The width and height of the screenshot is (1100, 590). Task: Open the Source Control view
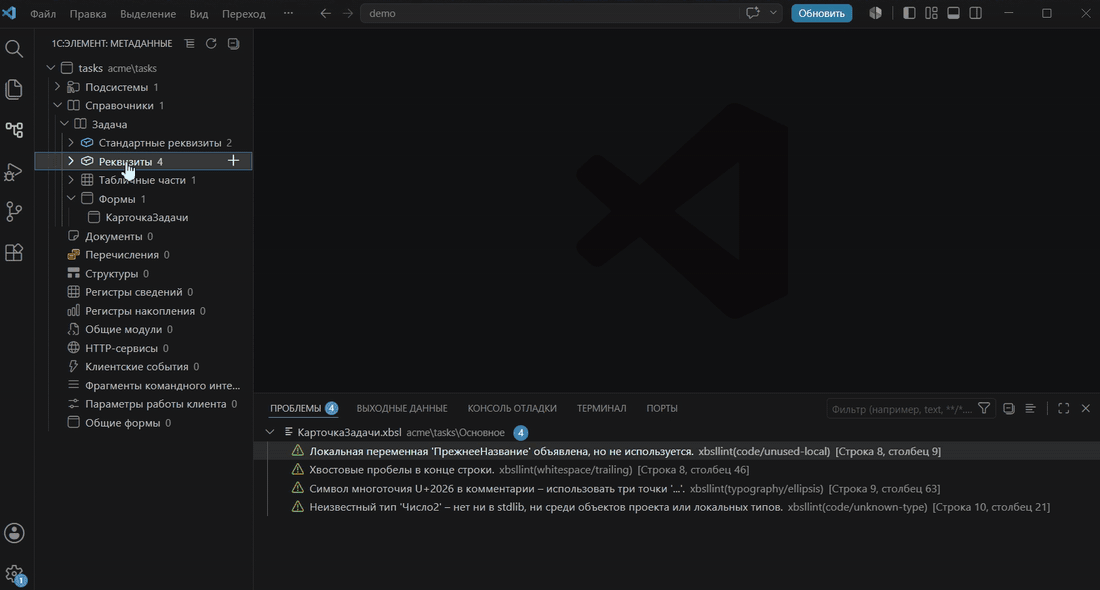14,211
